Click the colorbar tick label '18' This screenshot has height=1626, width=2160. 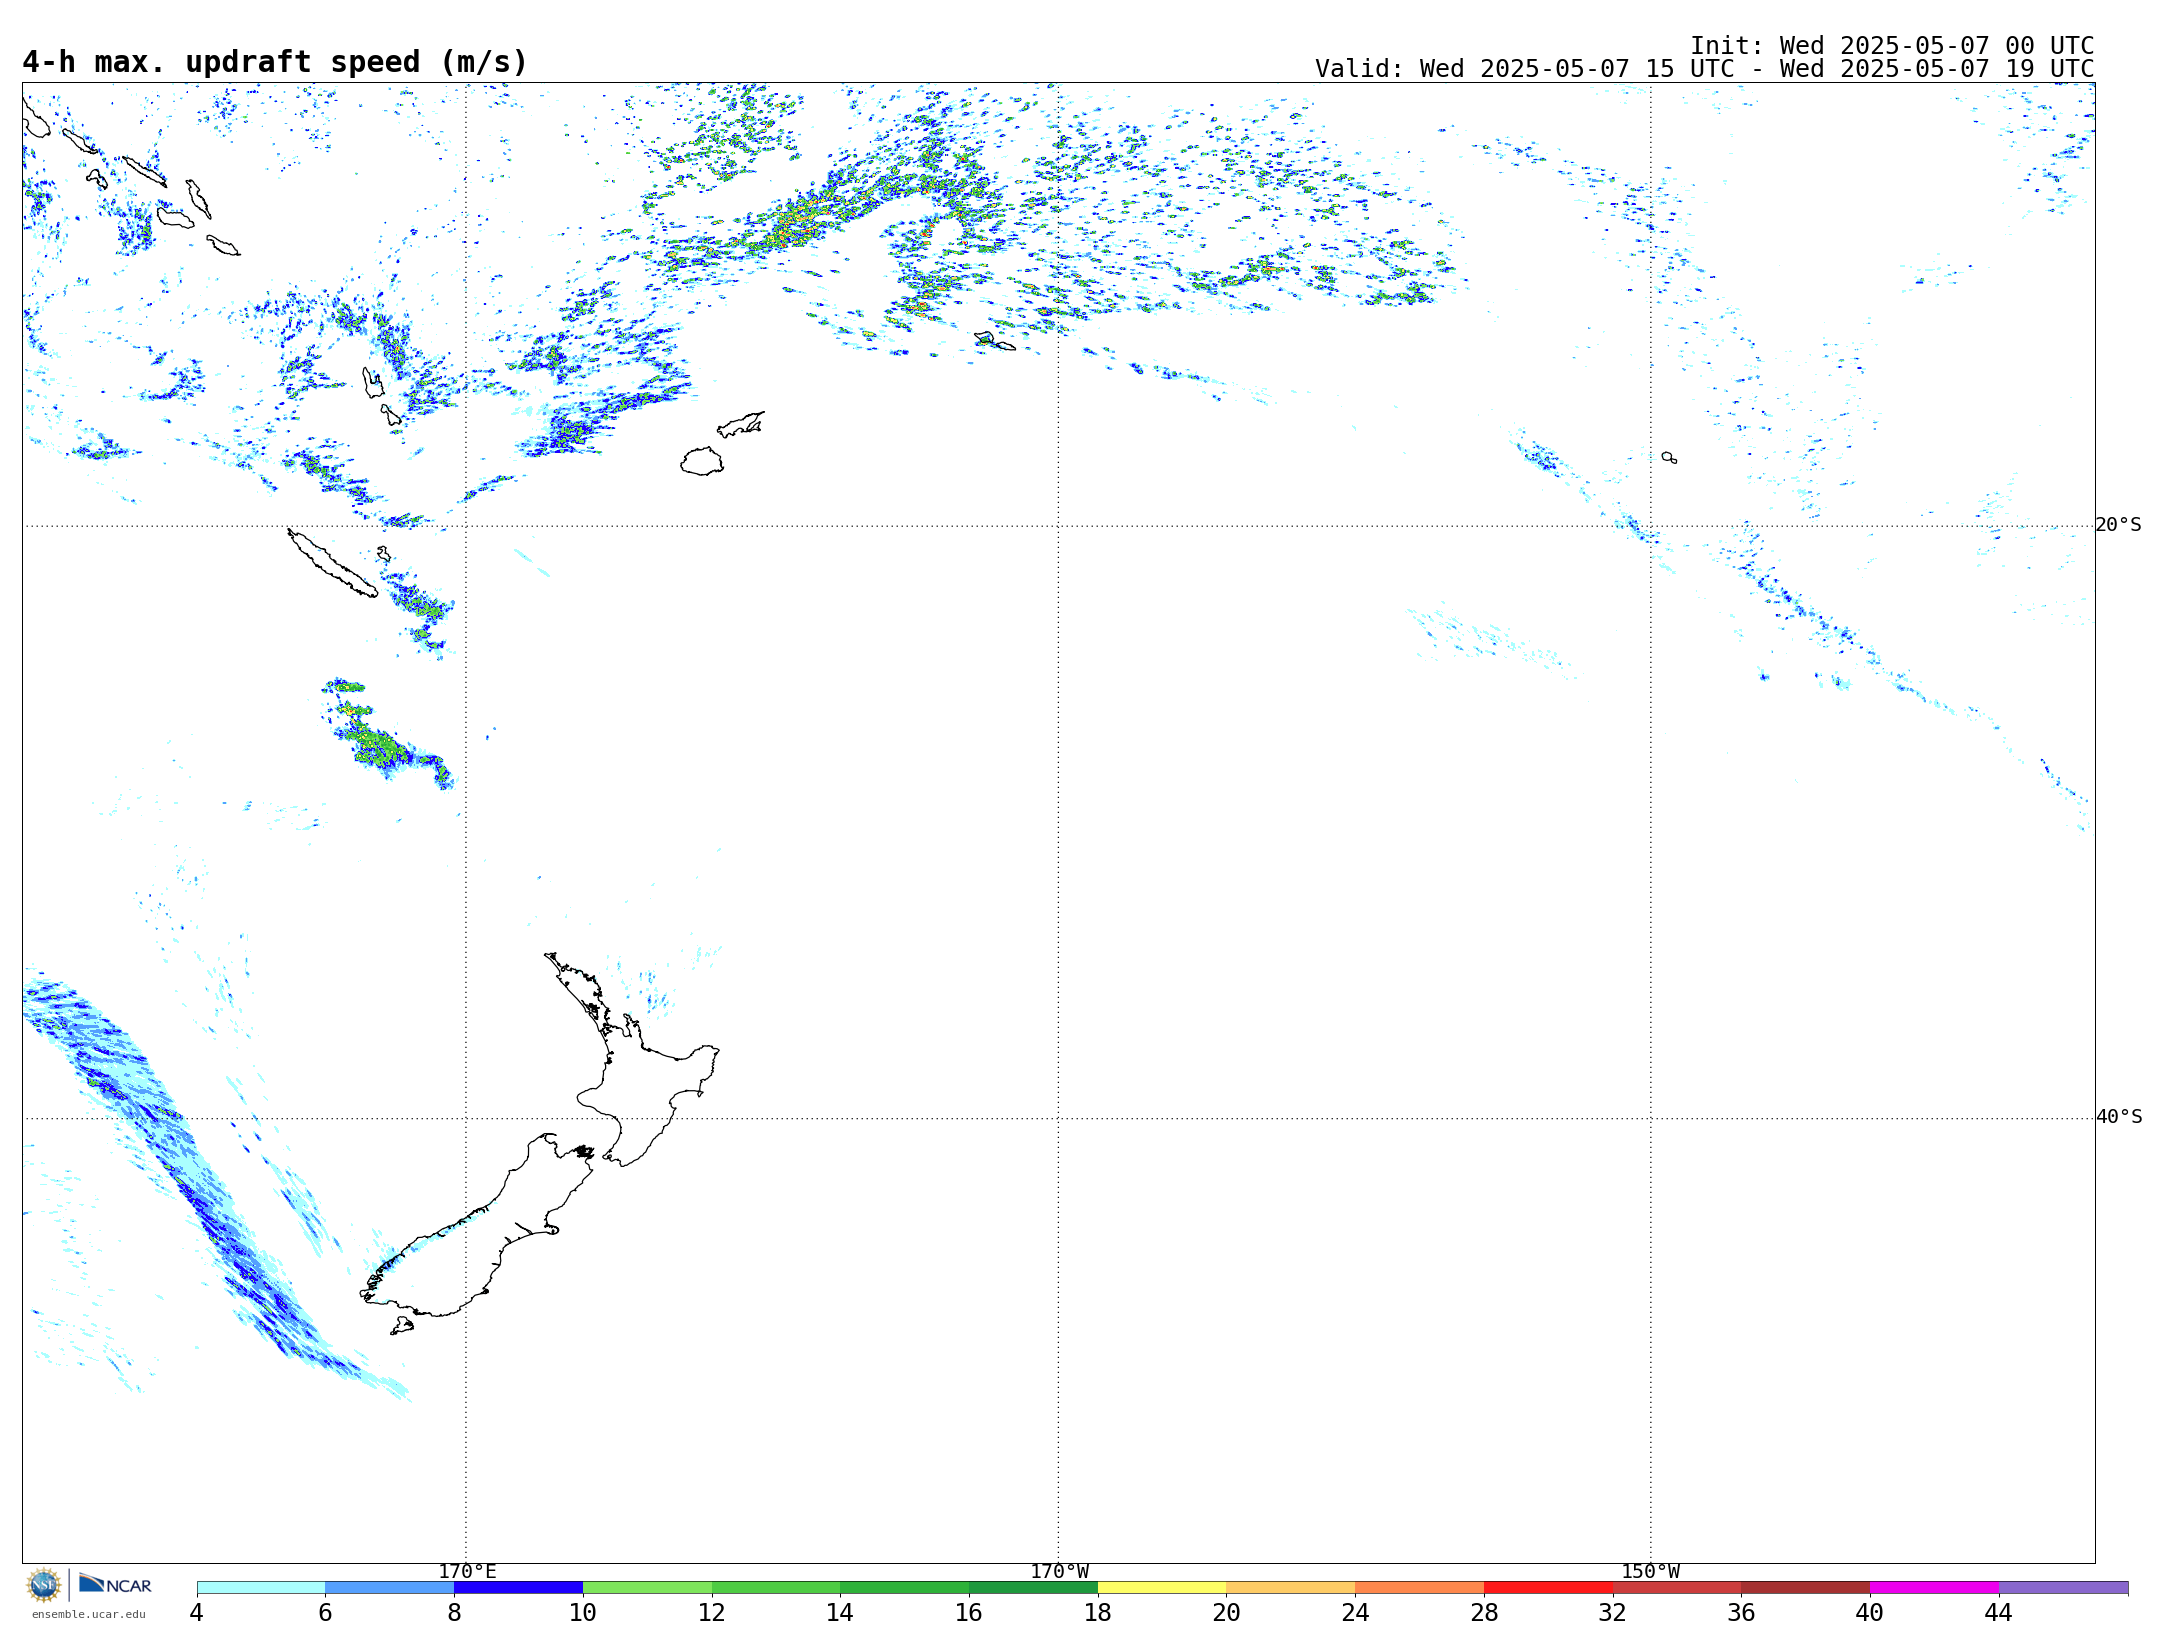pos(1098,1612)
